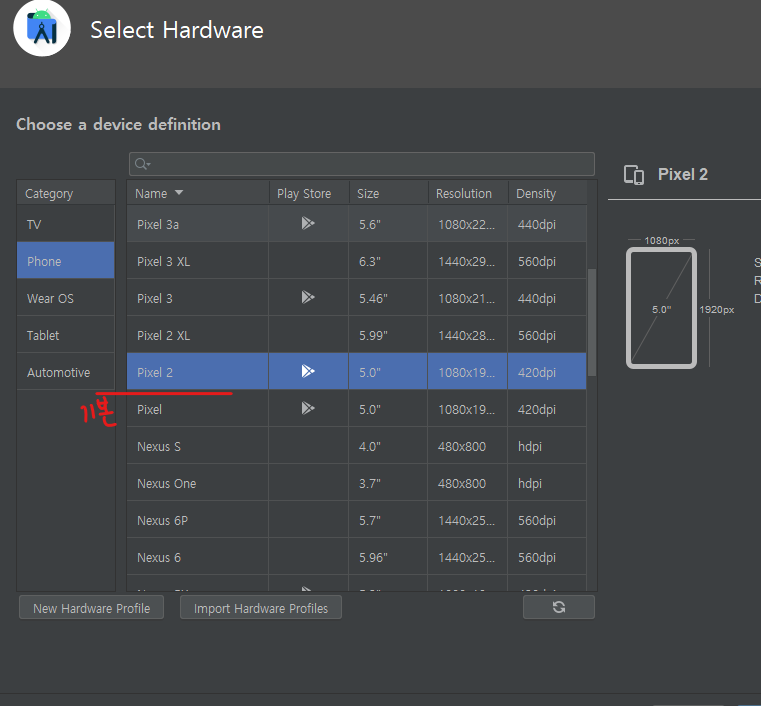
Task: Click the 1440x28... resolution cell
Action: tap(467, 335)
